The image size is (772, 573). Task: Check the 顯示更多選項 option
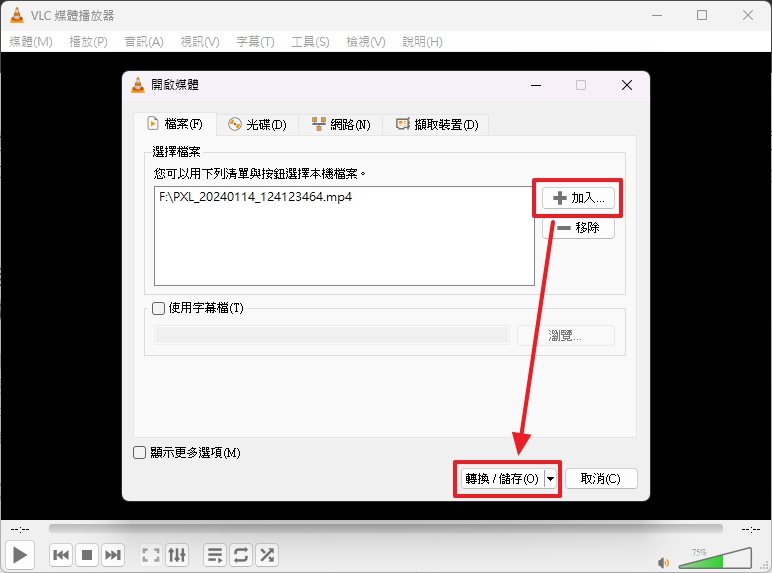click(x=140, y=453)
